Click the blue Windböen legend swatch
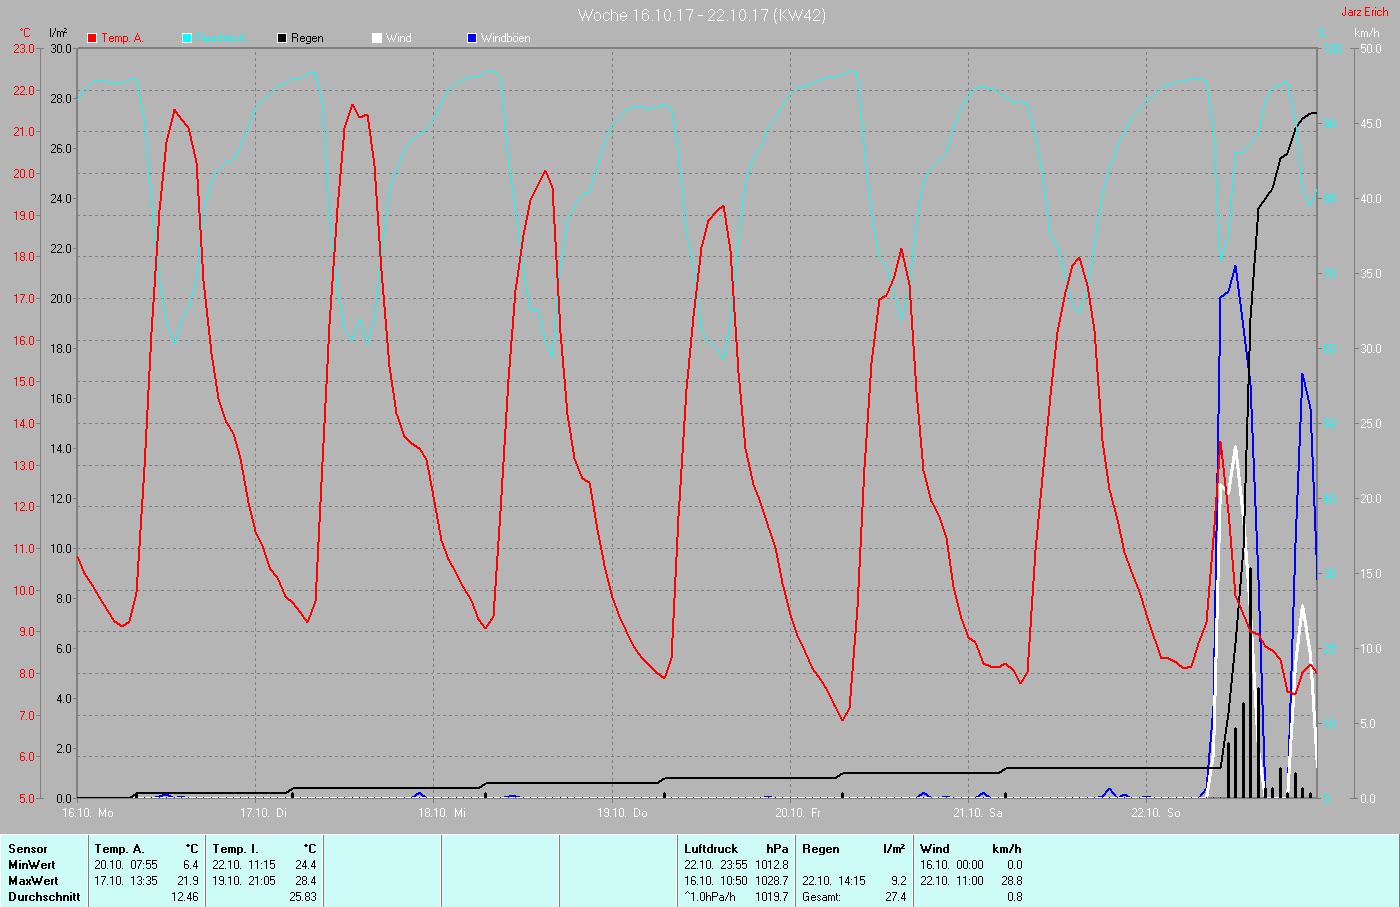 (472, 38)
